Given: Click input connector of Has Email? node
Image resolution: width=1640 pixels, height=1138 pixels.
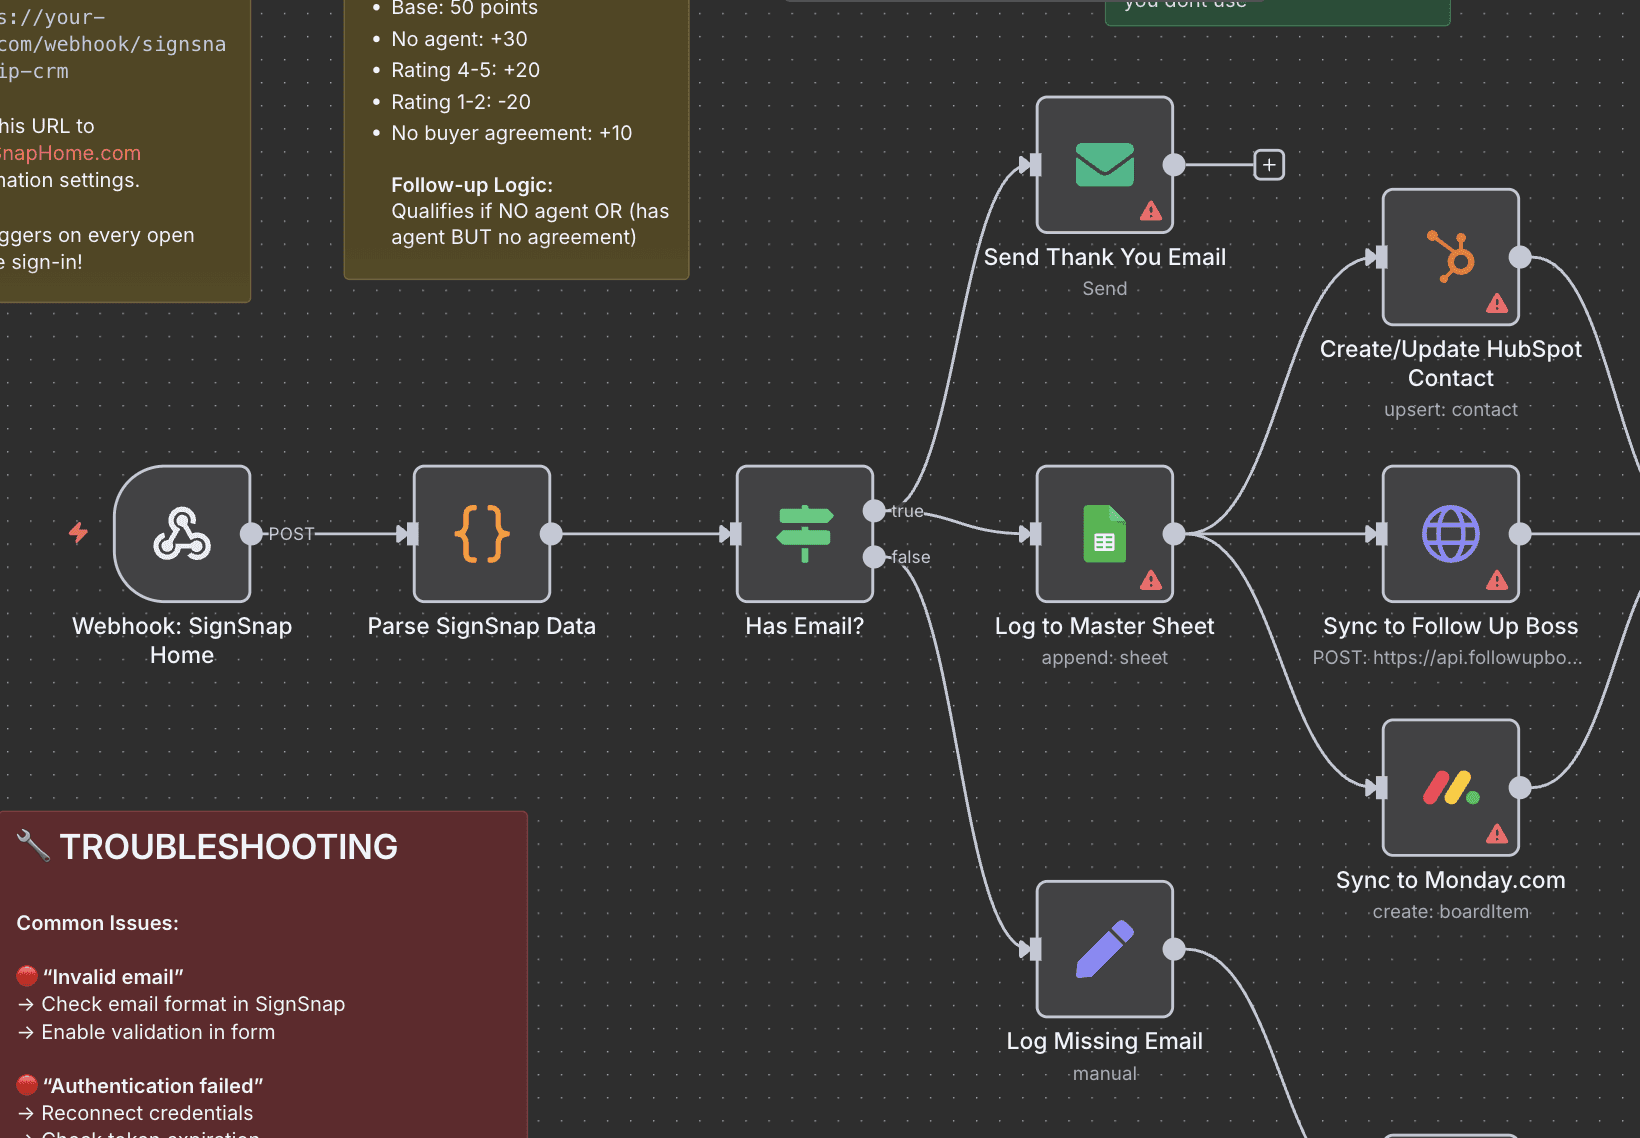Looking at the screenshot, I should pos(735,534).
